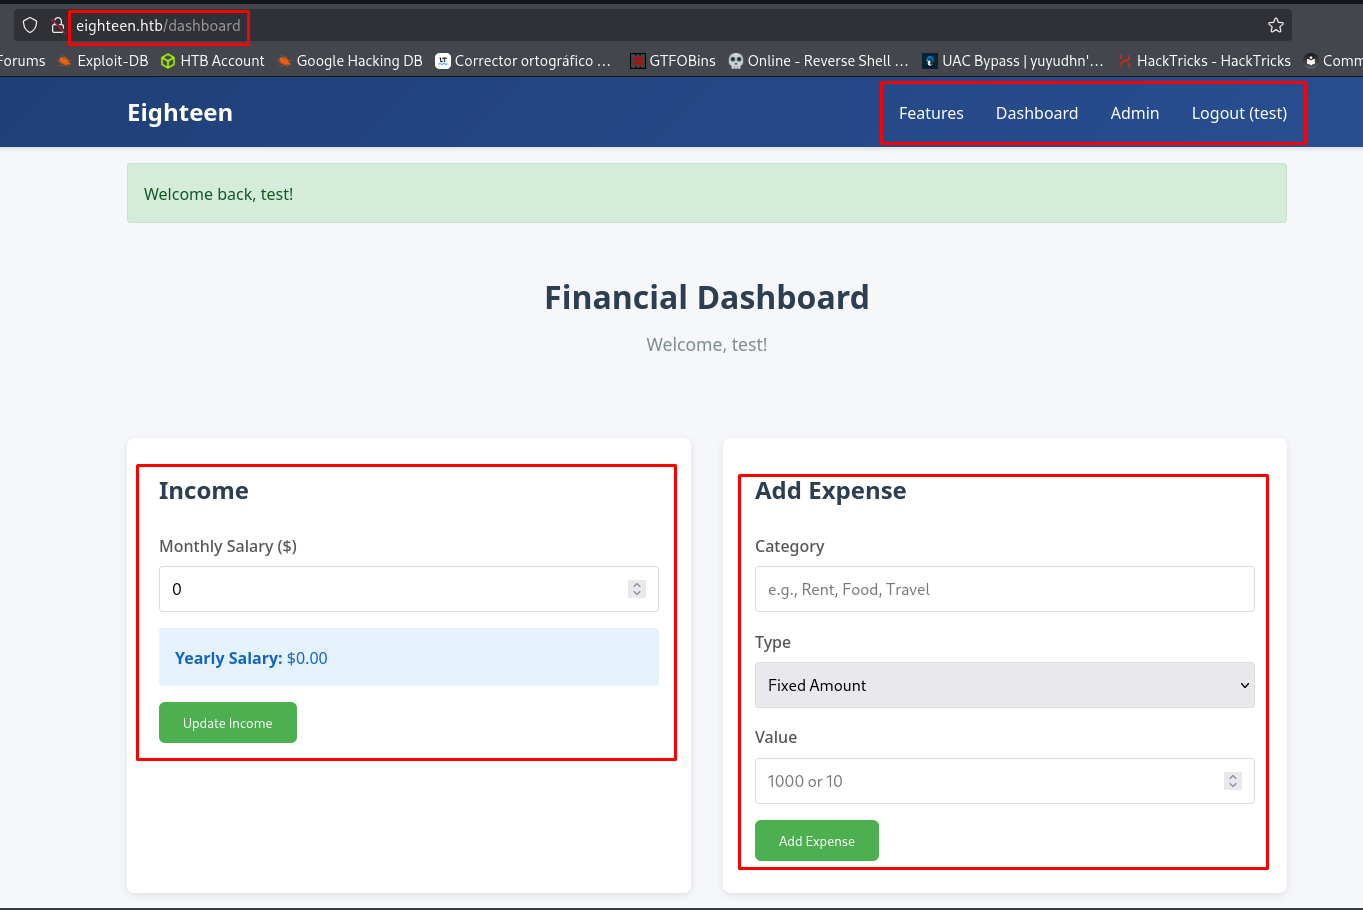
Task: Open the GTFOBins bookmark
Action: [x=672, y=61]
